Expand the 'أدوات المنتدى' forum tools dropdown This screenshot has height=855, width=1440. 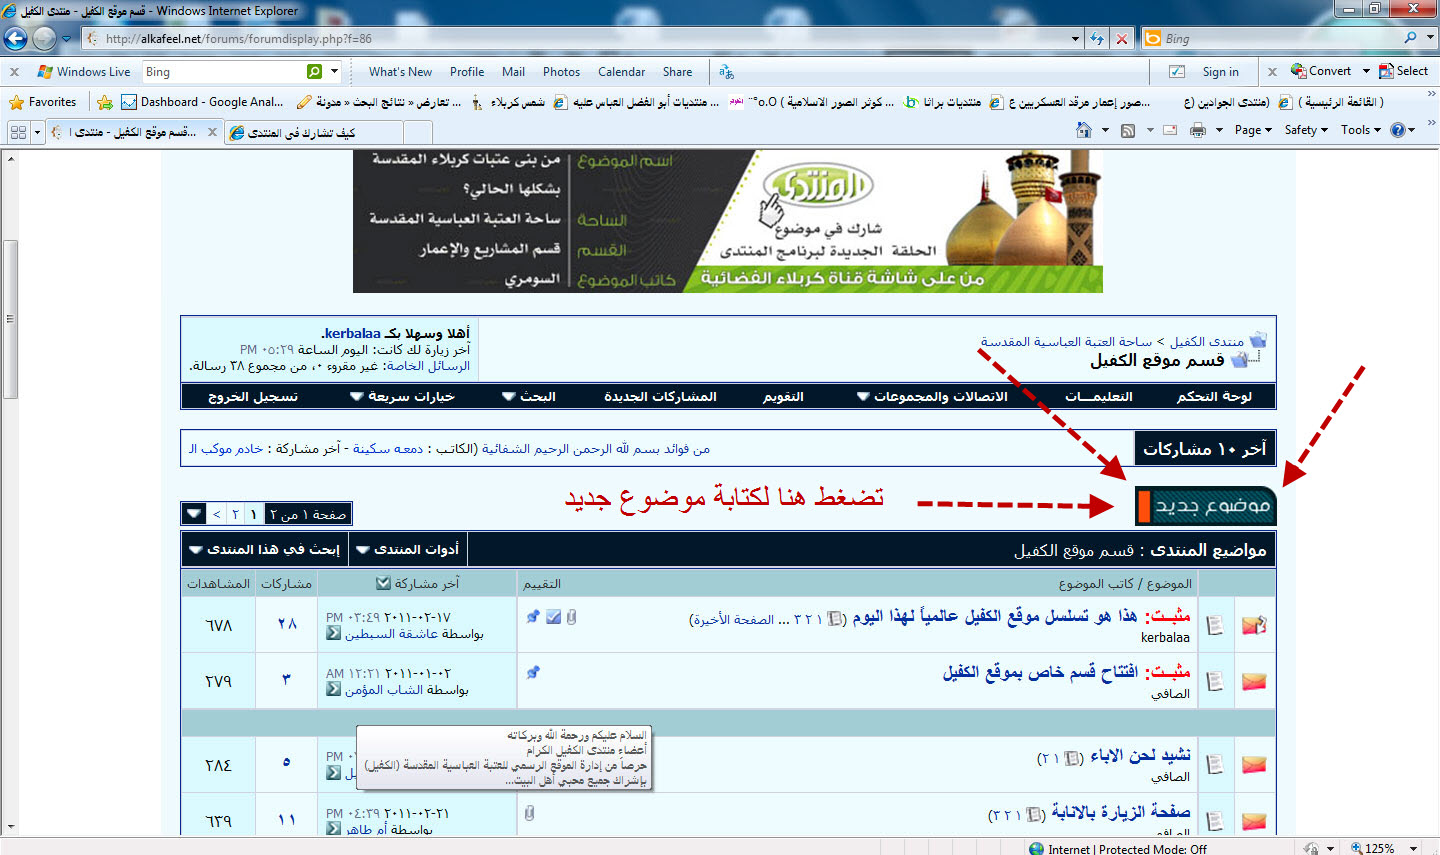(x=408, y=549)
